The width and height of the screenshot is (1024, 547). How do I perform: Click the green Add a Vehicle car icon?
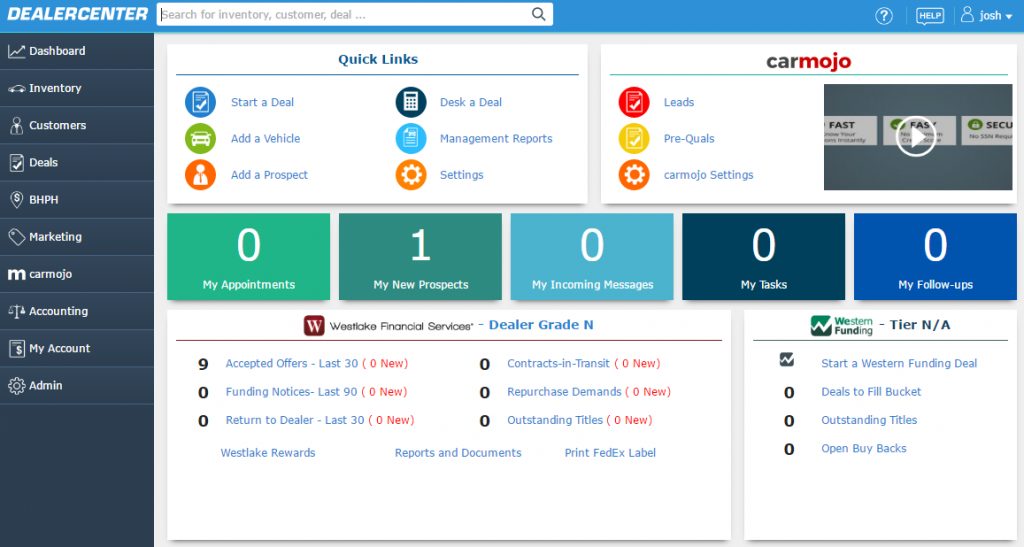[200, 138]
